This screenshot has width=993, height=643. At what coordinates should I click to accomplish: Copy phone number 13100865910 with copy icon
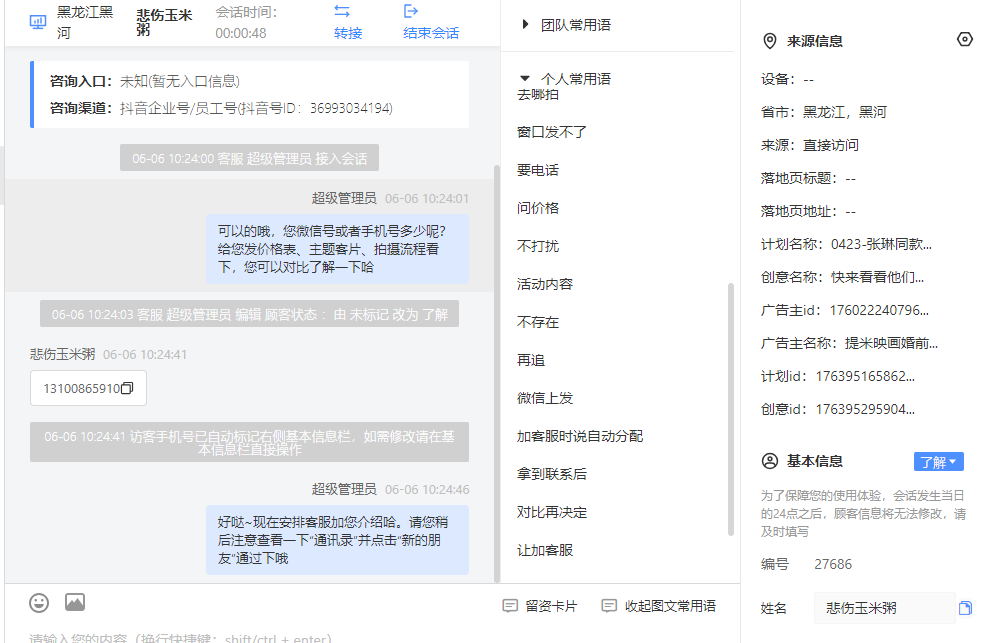[127, 388]
